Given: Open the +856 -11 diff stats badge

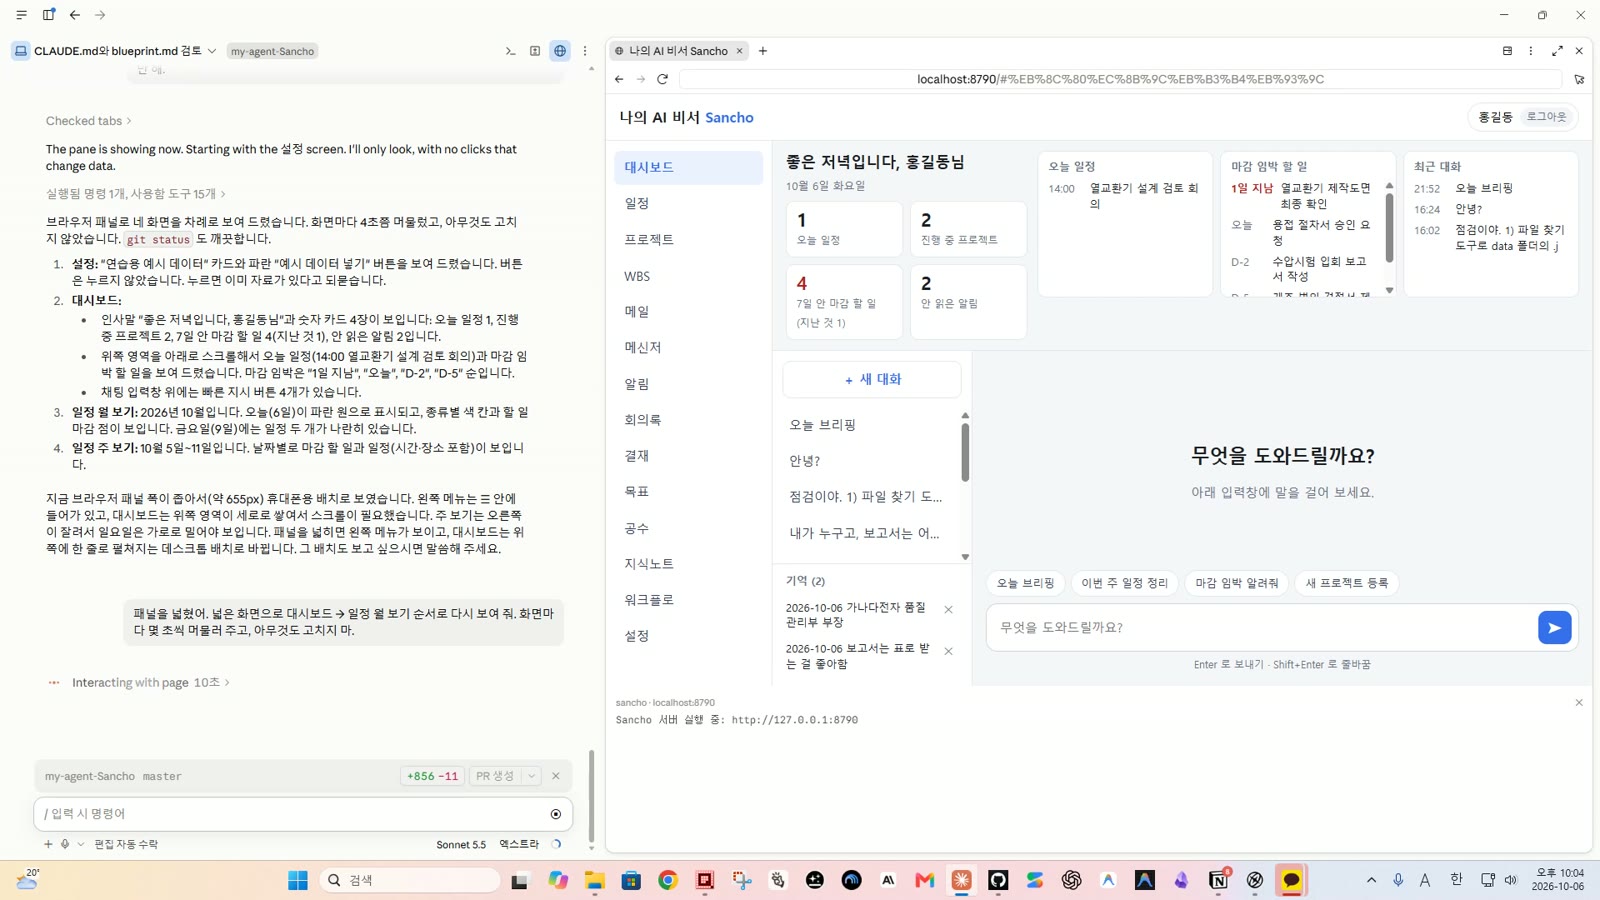Looking at the screenshot, I should point(432,776).
